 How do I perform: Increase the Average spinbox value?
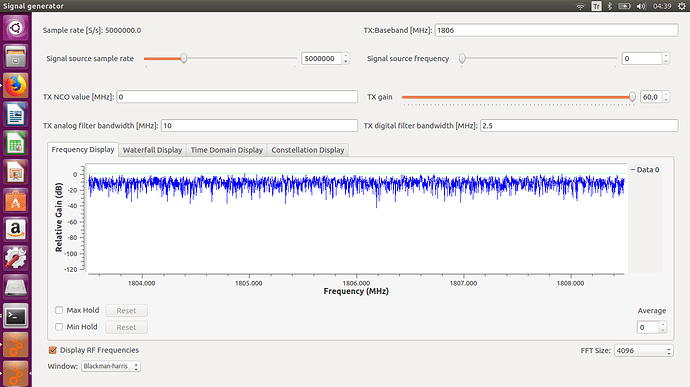pos(663,324)
